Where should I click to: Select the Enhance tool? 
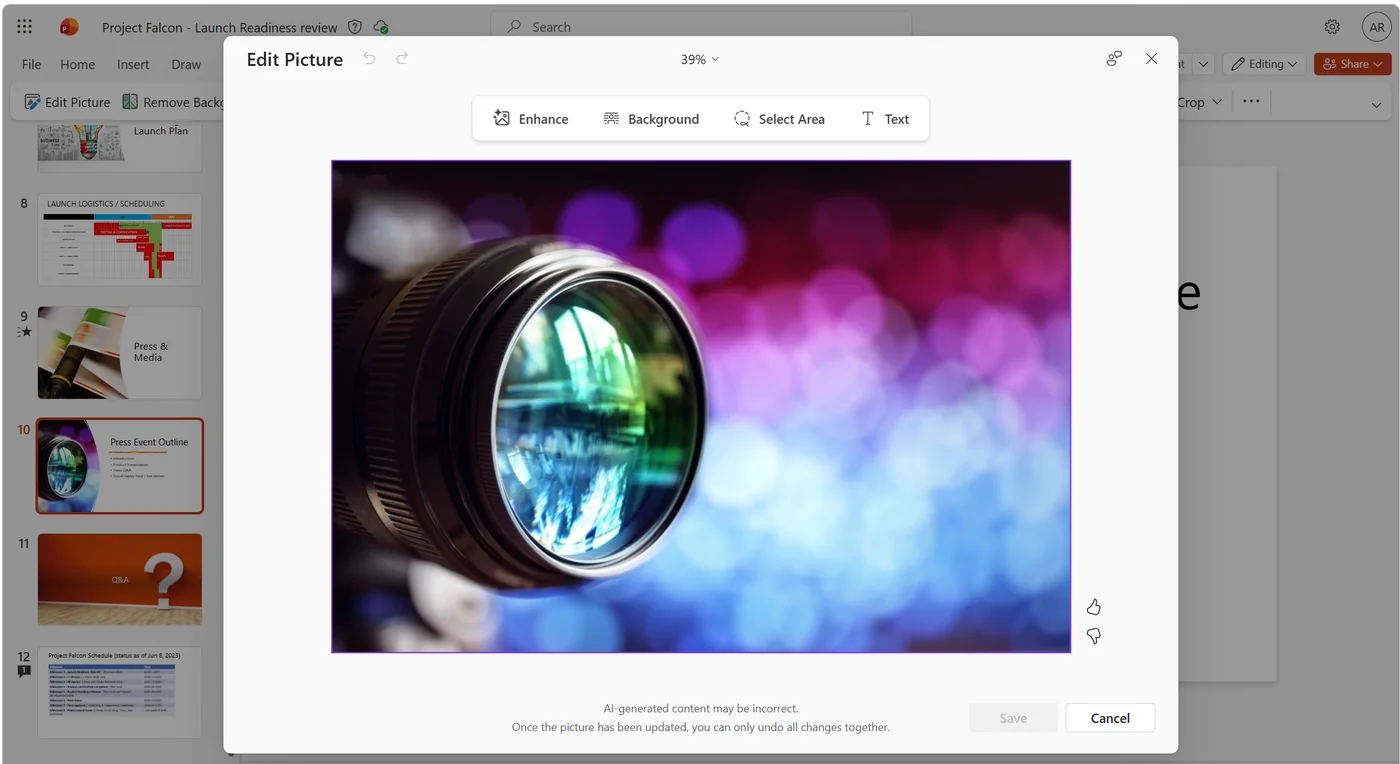pos(531,118)
